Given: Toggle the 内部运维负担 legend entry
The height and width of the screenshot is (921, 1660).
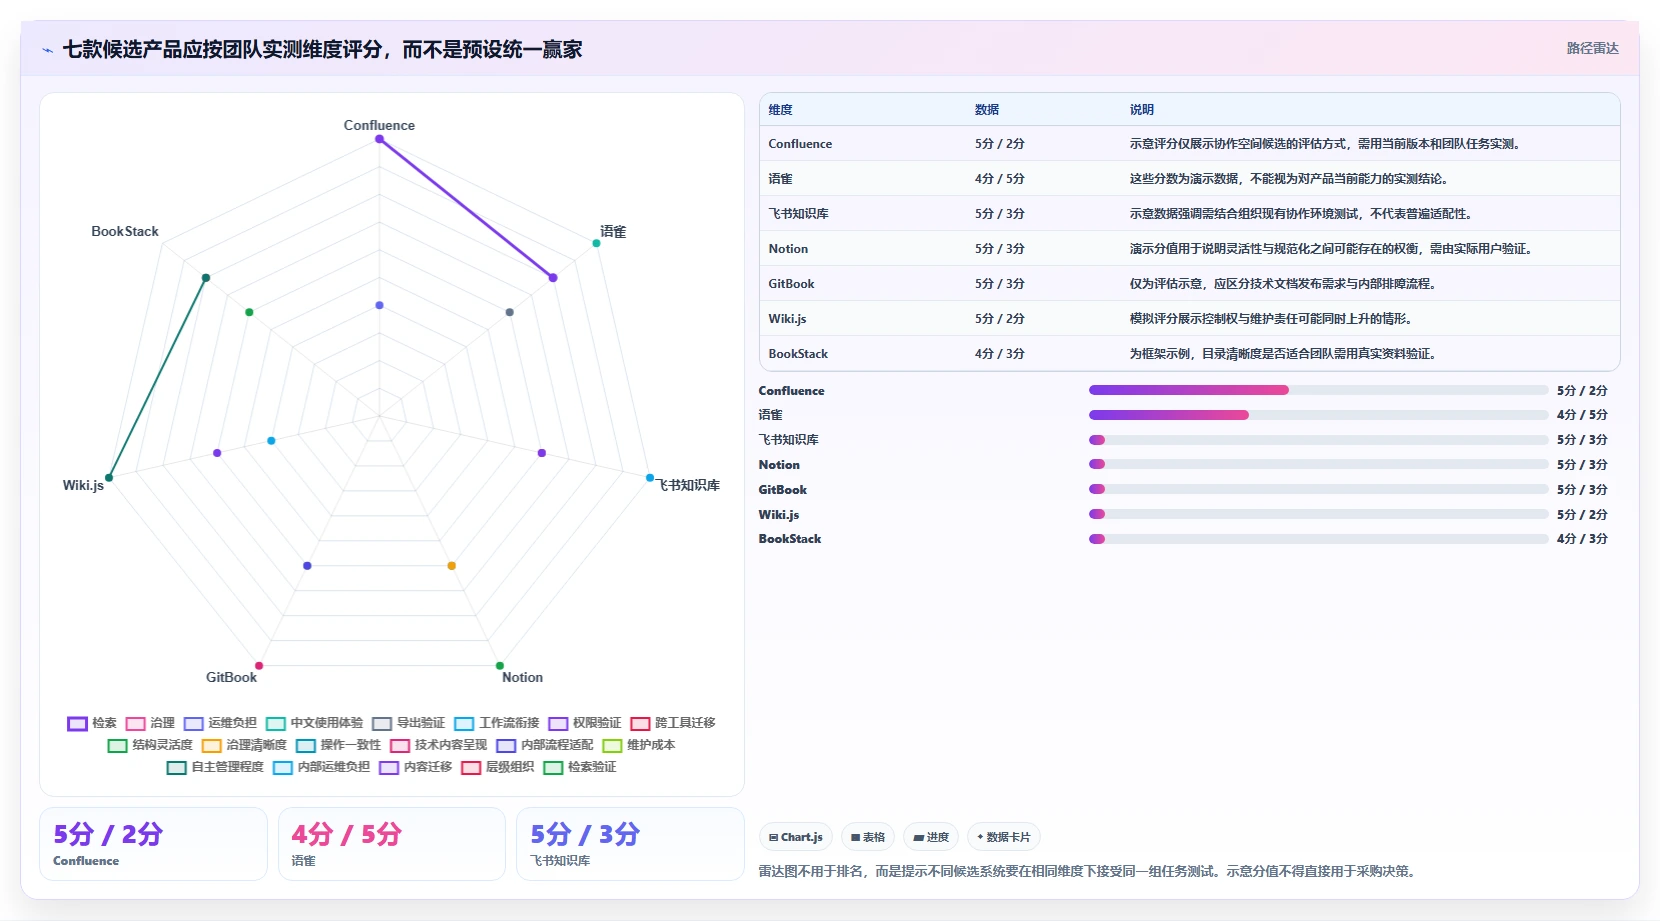Looking at the screenshot, I should (x=321, y=767).
